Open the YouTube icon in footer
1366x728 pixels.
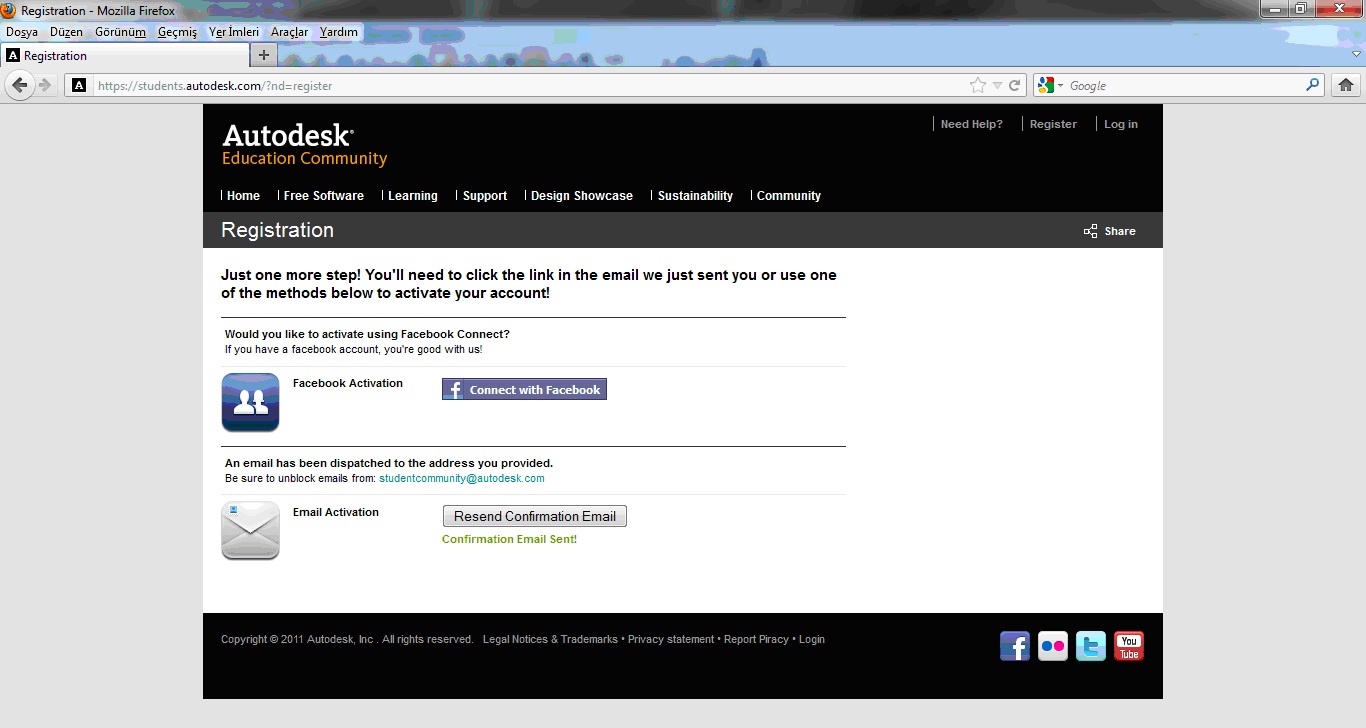click(1129, 646)
